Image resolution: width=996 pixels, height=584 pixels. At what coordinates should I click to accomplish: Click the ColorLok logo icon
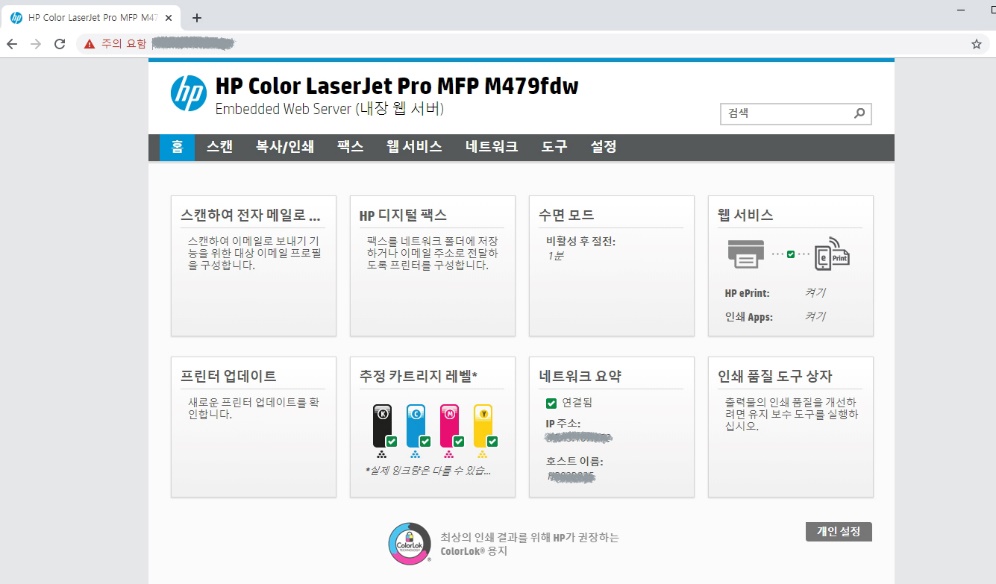click(410, 543)
